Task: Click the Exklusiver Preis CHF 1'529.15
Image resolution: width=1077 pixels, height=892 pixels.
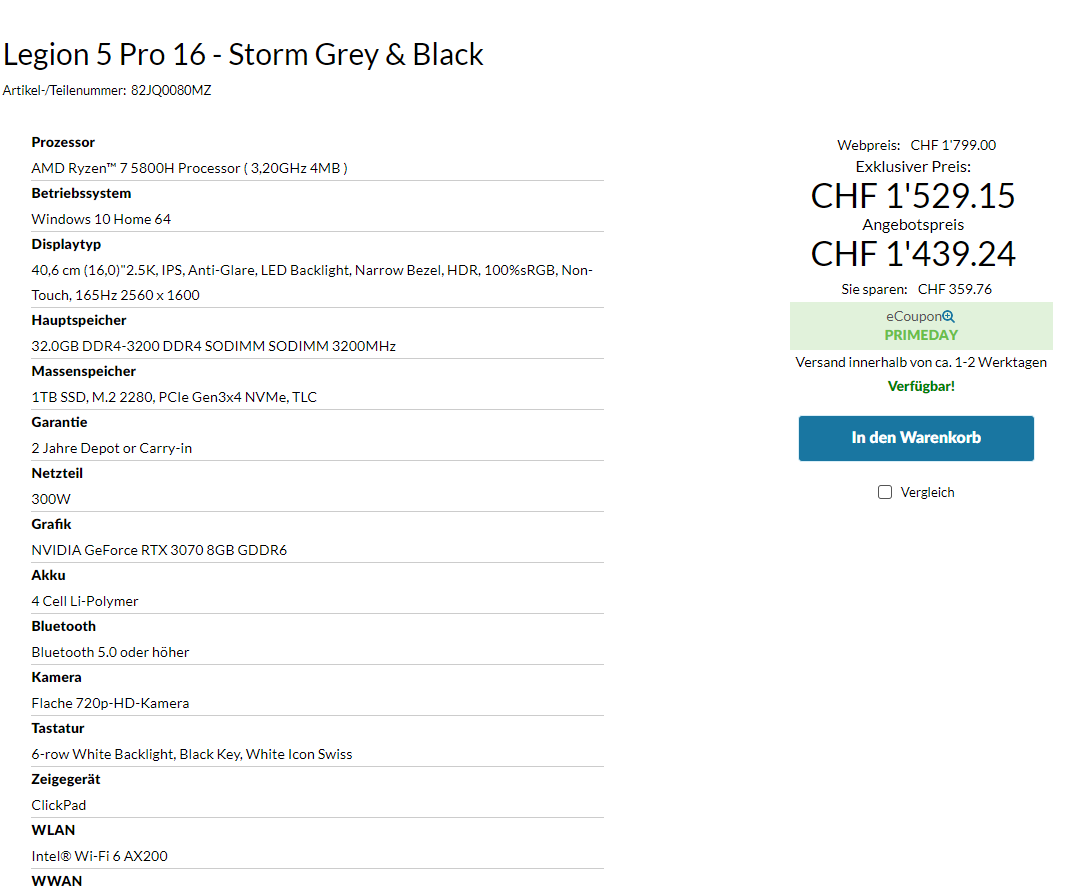Action: [913, 195]
